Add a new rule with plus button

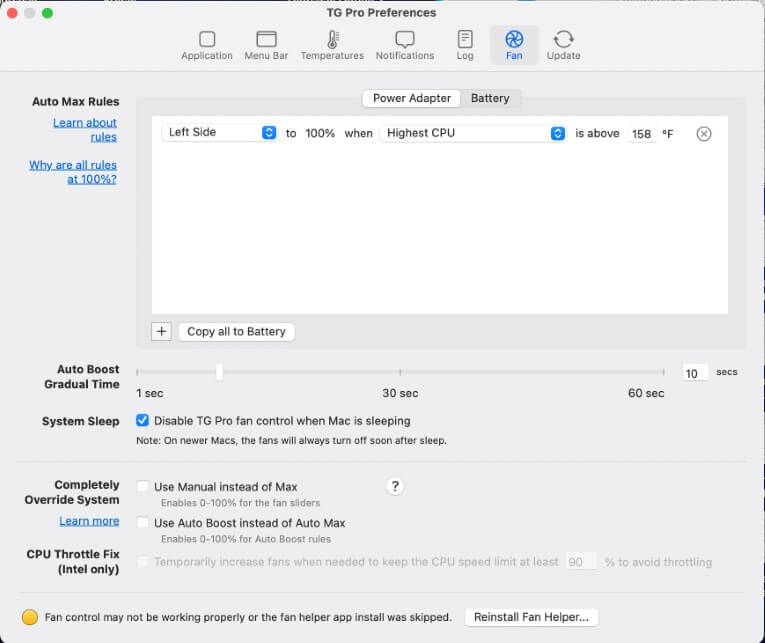point(161,332)
